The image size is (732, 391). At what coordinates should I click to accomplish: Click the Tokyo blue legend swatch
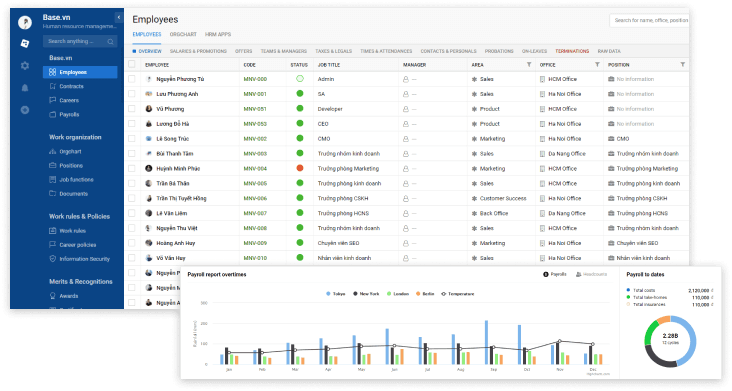[328, 294]
